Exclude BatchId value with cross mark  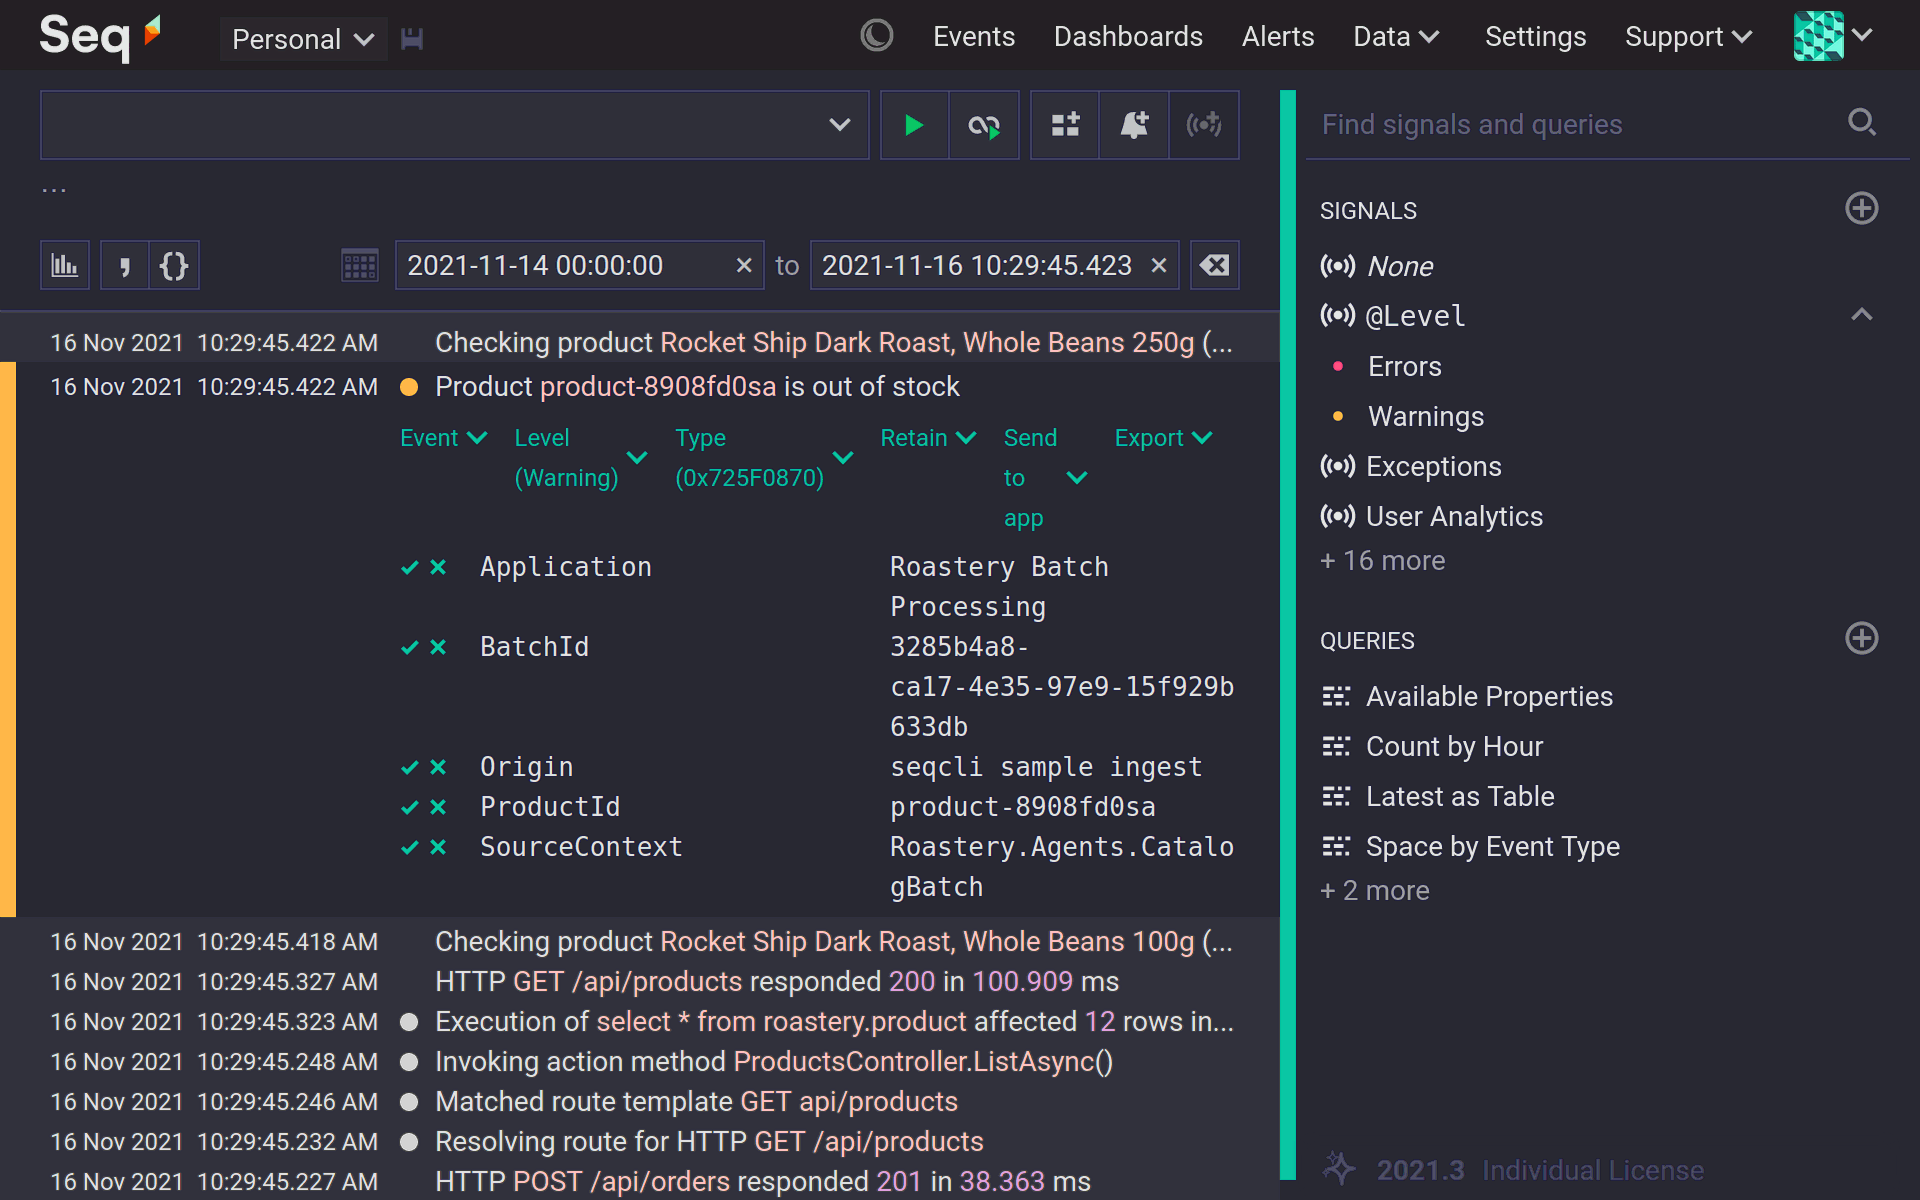tap(438, 647)
